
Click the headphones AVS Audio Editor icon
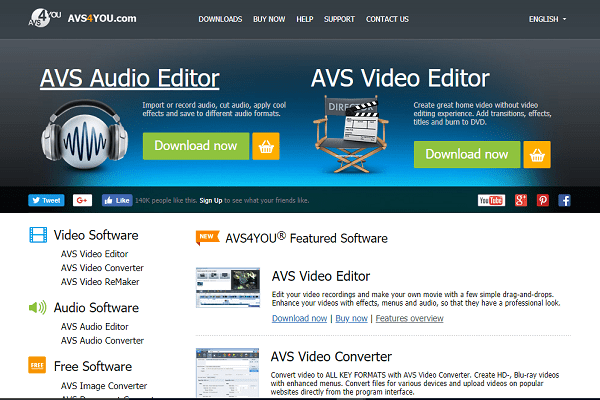coord(85,134)
